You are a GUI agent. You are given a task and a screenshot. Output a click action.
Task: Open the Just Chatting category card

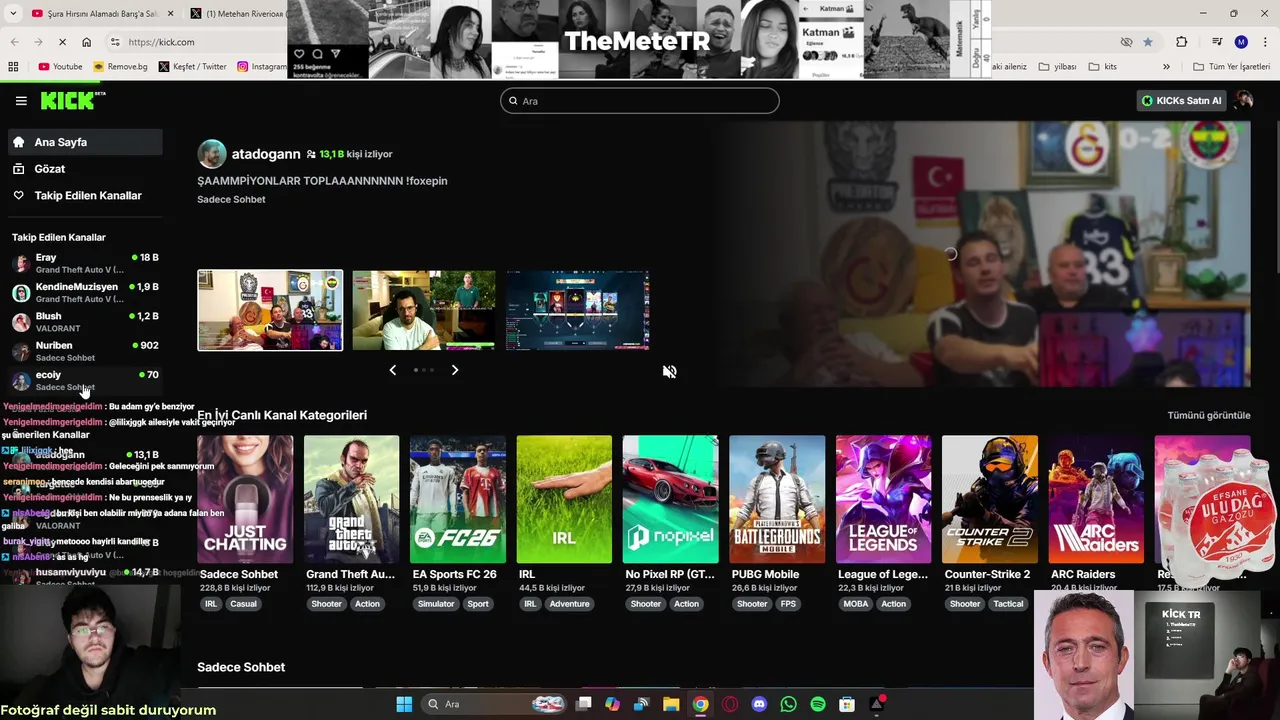click(245, 499)
